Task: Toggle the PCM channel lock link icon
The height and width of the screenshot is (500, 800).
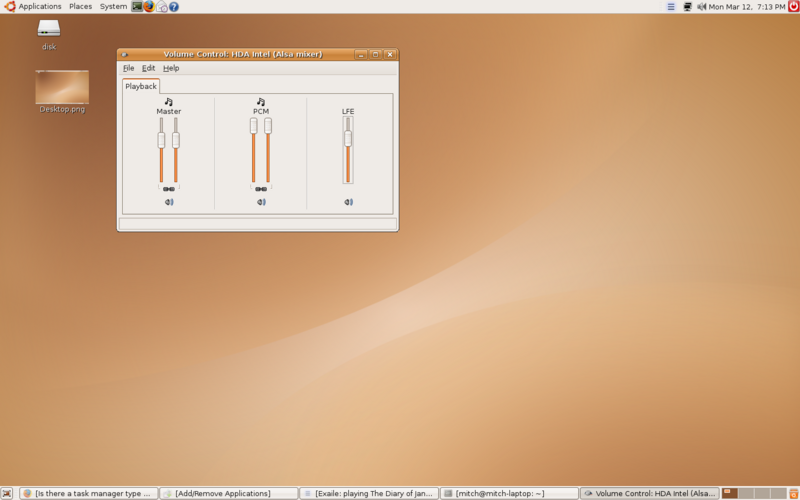Action: click(x=261, y=189)
